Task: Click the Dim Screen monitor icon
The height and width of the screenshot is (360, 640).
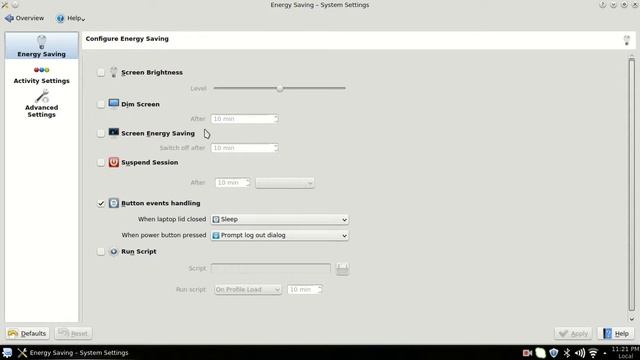Action: coord(113,103)
